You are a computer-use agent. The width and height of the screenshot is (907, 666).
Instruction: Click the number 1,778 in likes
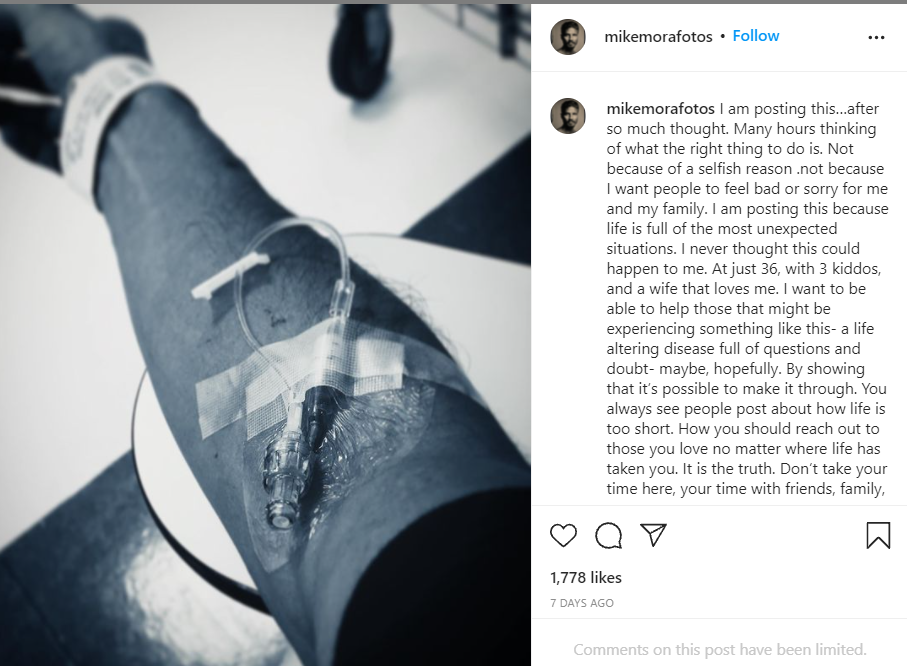click(x=568, y=577)
